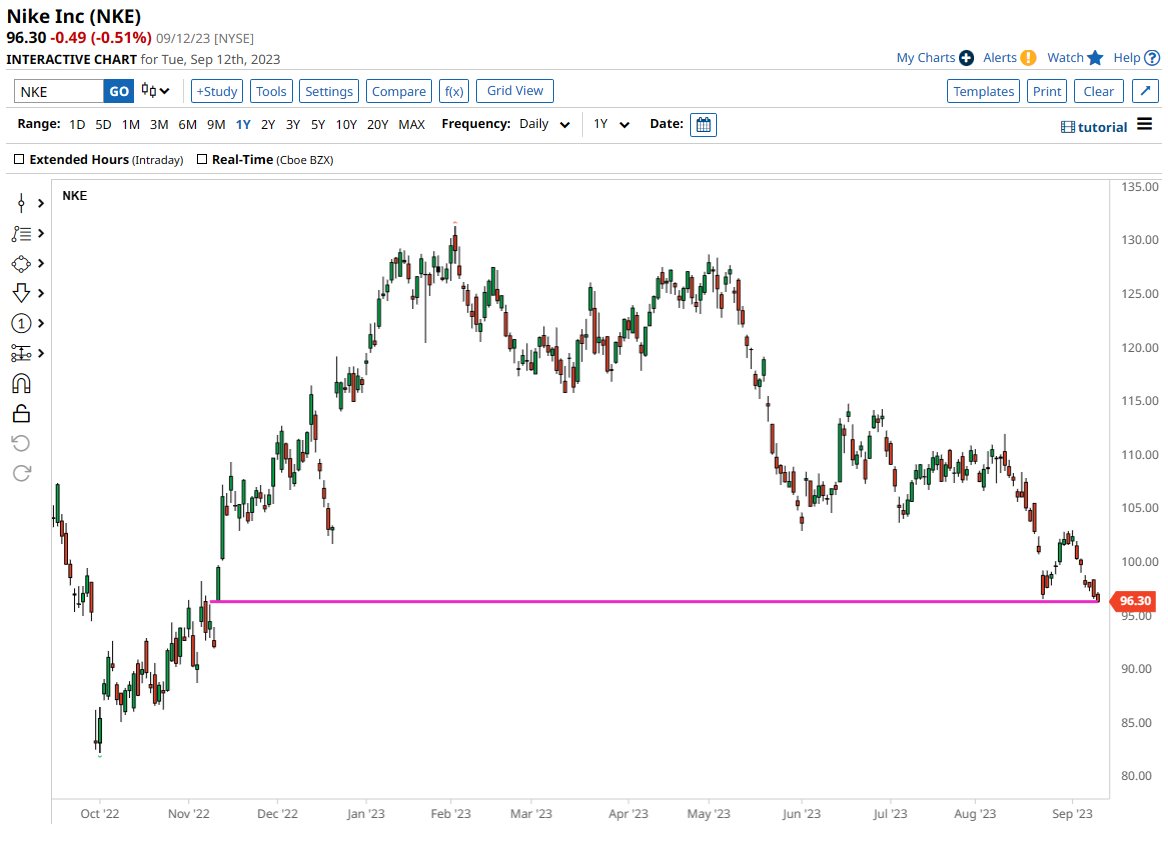Open the Date calendar picker icon

(703, 124)
